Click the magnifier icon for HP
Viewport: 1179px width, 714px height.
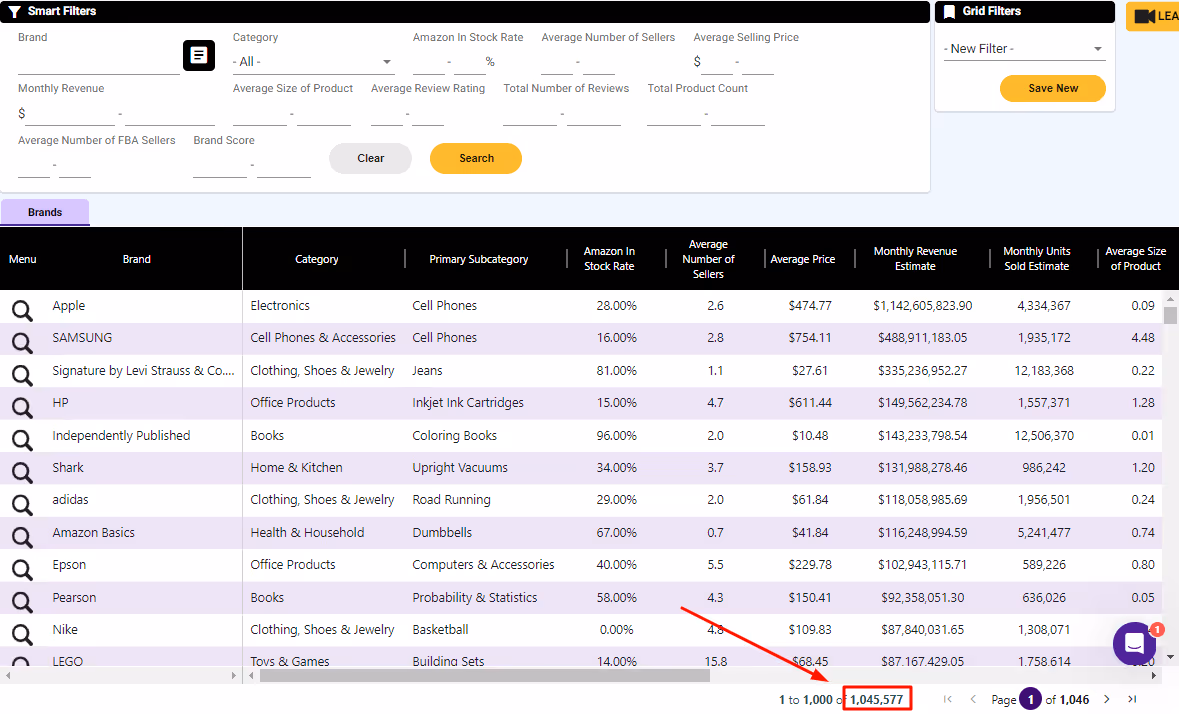(x=22, y=407)
